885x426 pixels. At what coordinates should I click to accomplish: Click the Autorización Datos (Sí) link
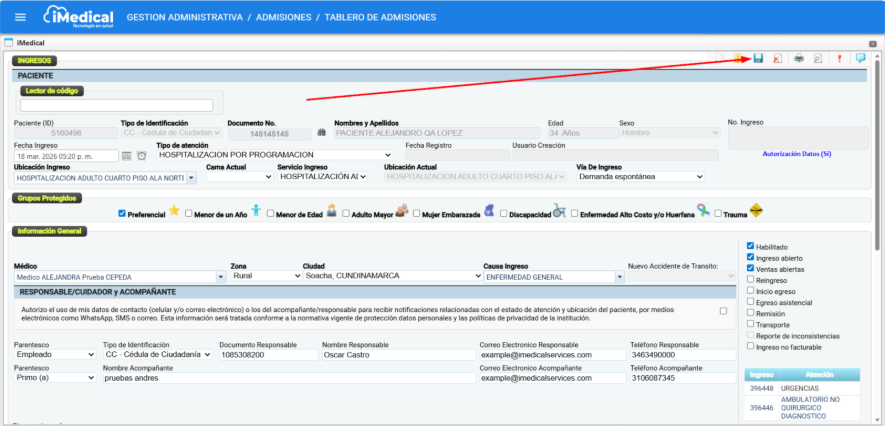[x=796, y=154]
